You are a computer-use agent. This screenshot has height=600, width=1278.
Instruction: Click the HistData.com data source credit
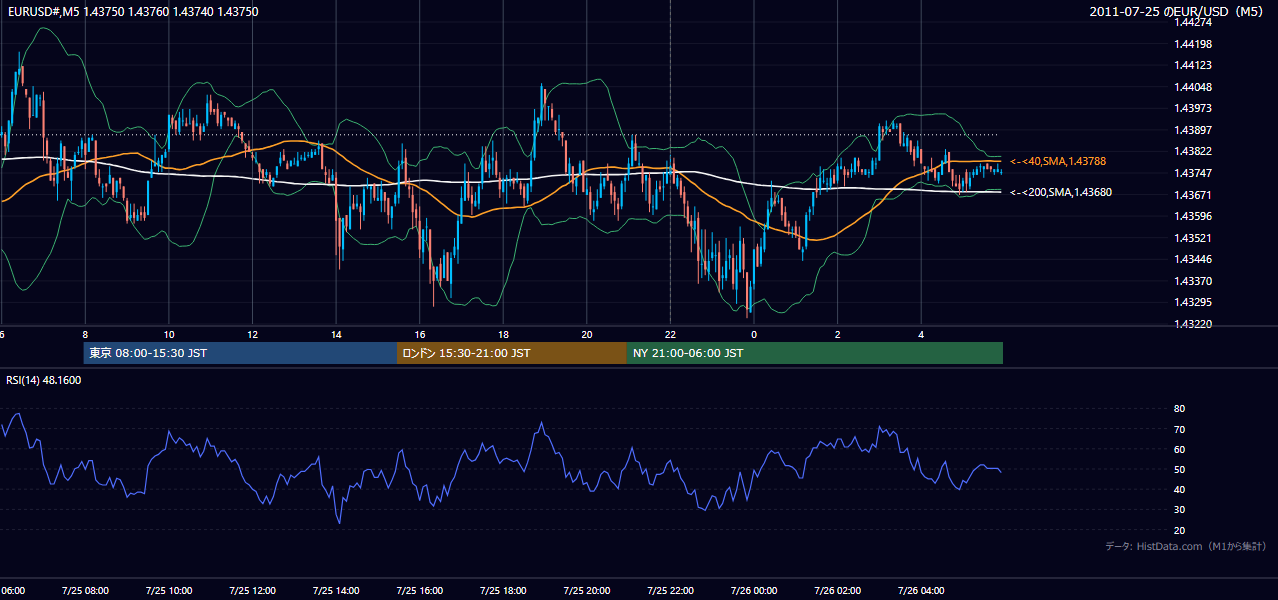pos(1185,546)
